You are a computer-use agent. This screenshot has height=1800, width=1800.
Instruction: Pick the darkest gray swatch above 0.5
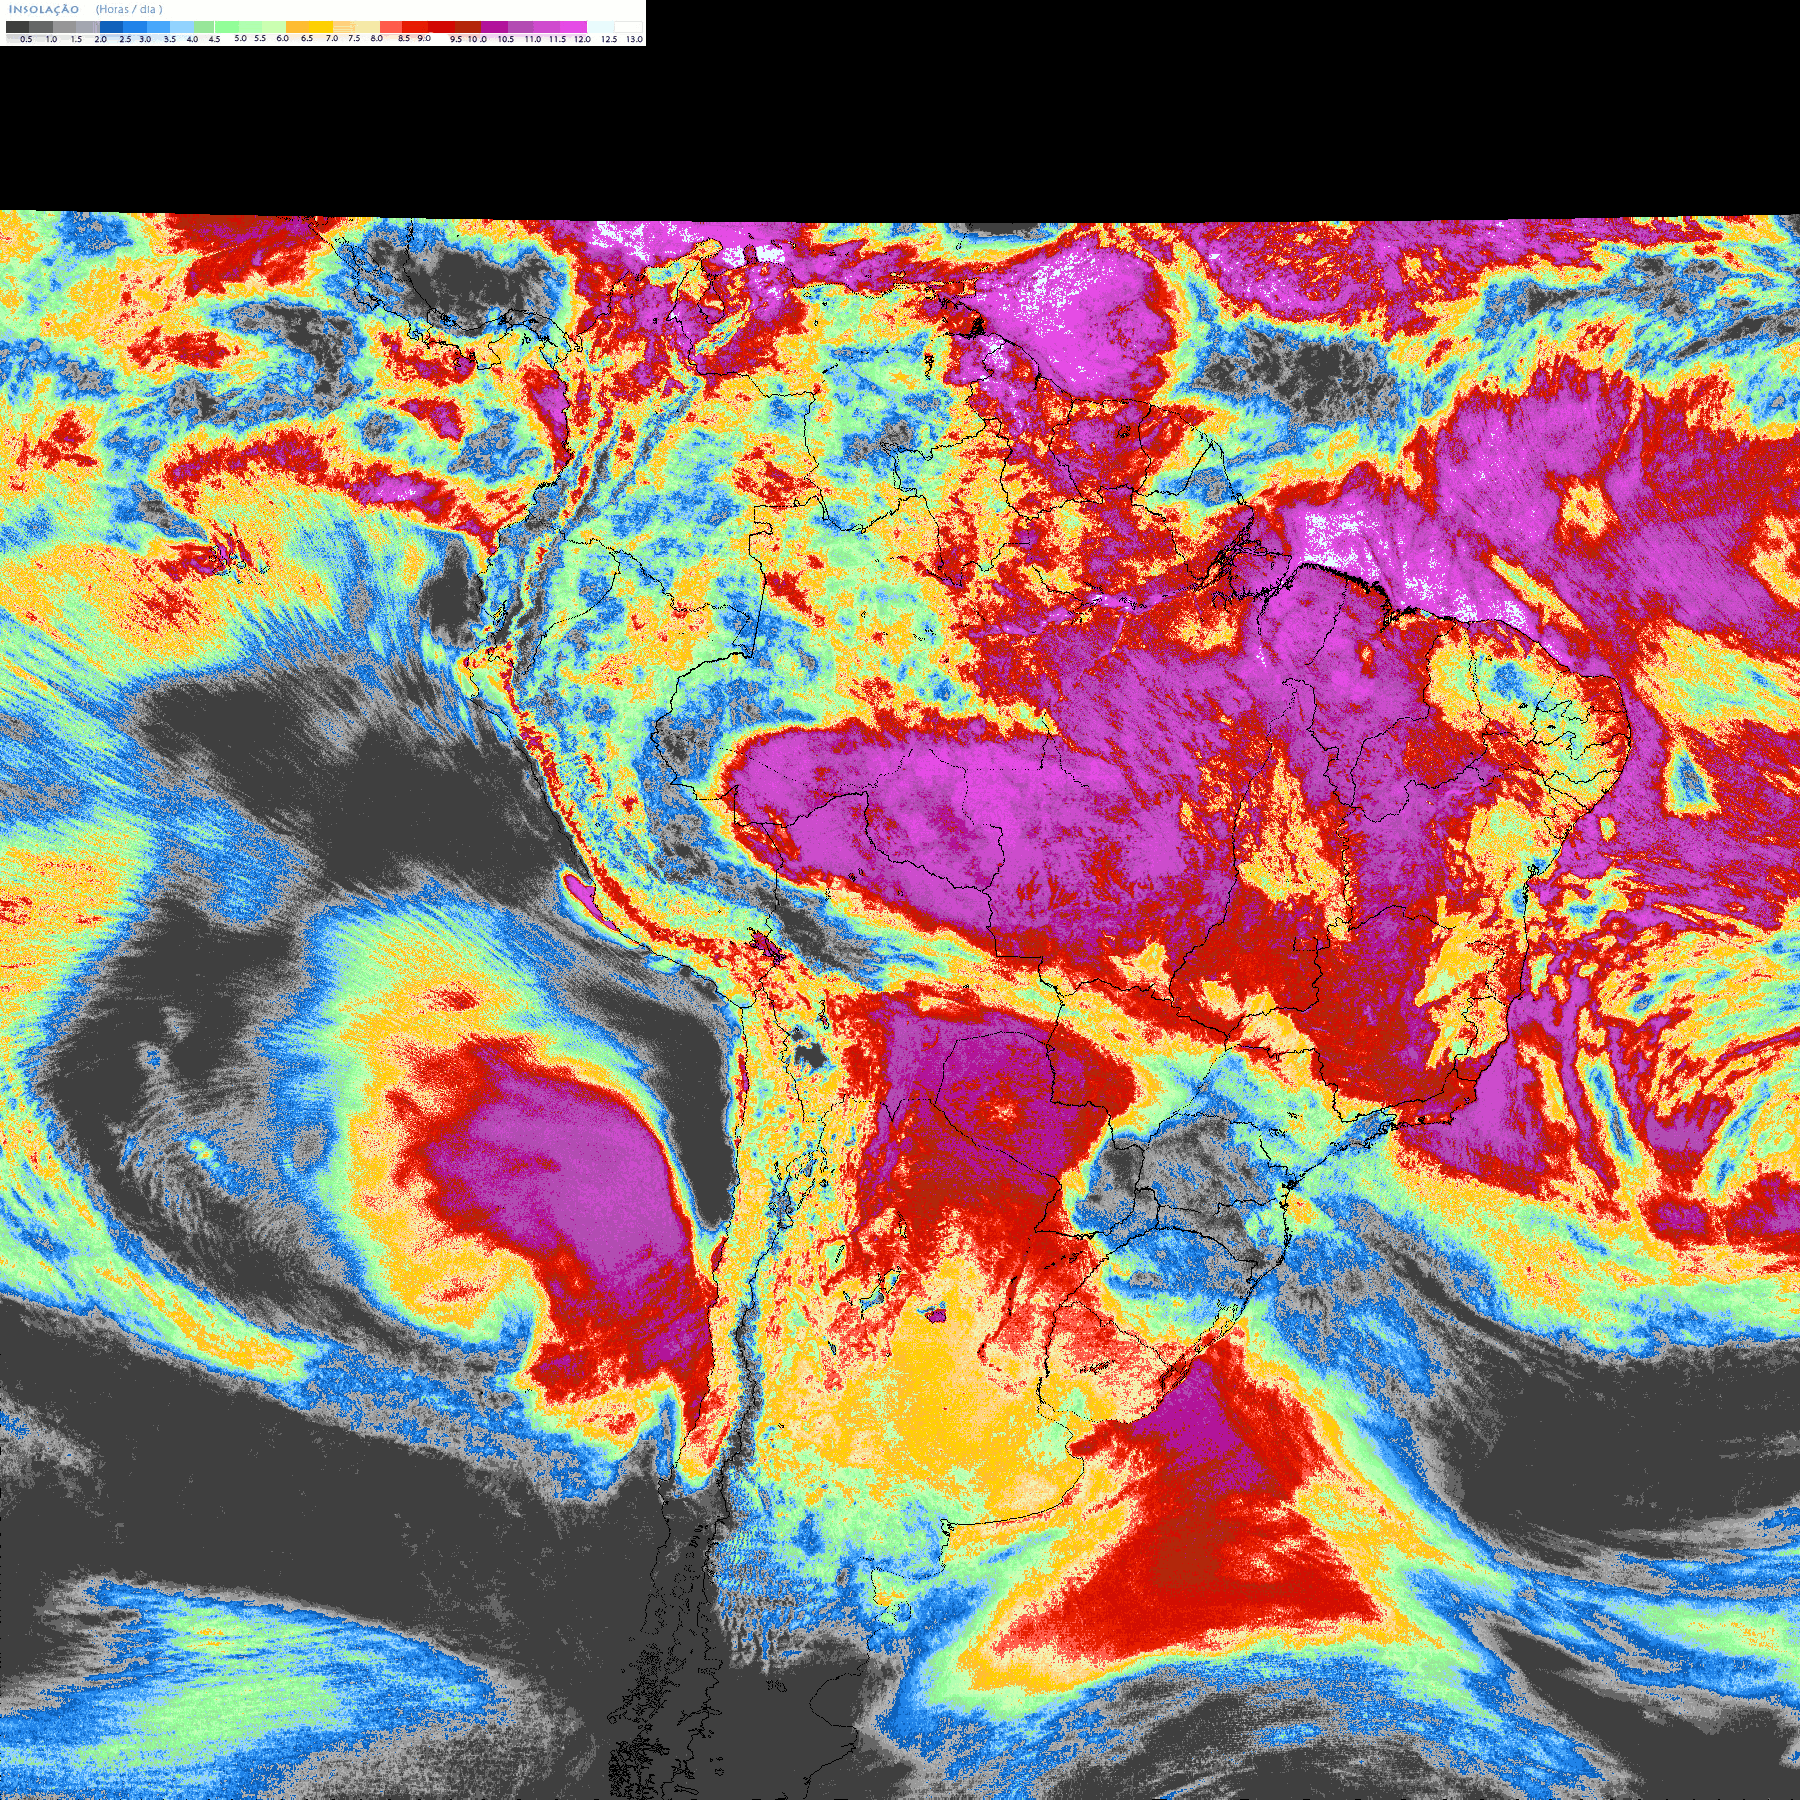point(17,27)
